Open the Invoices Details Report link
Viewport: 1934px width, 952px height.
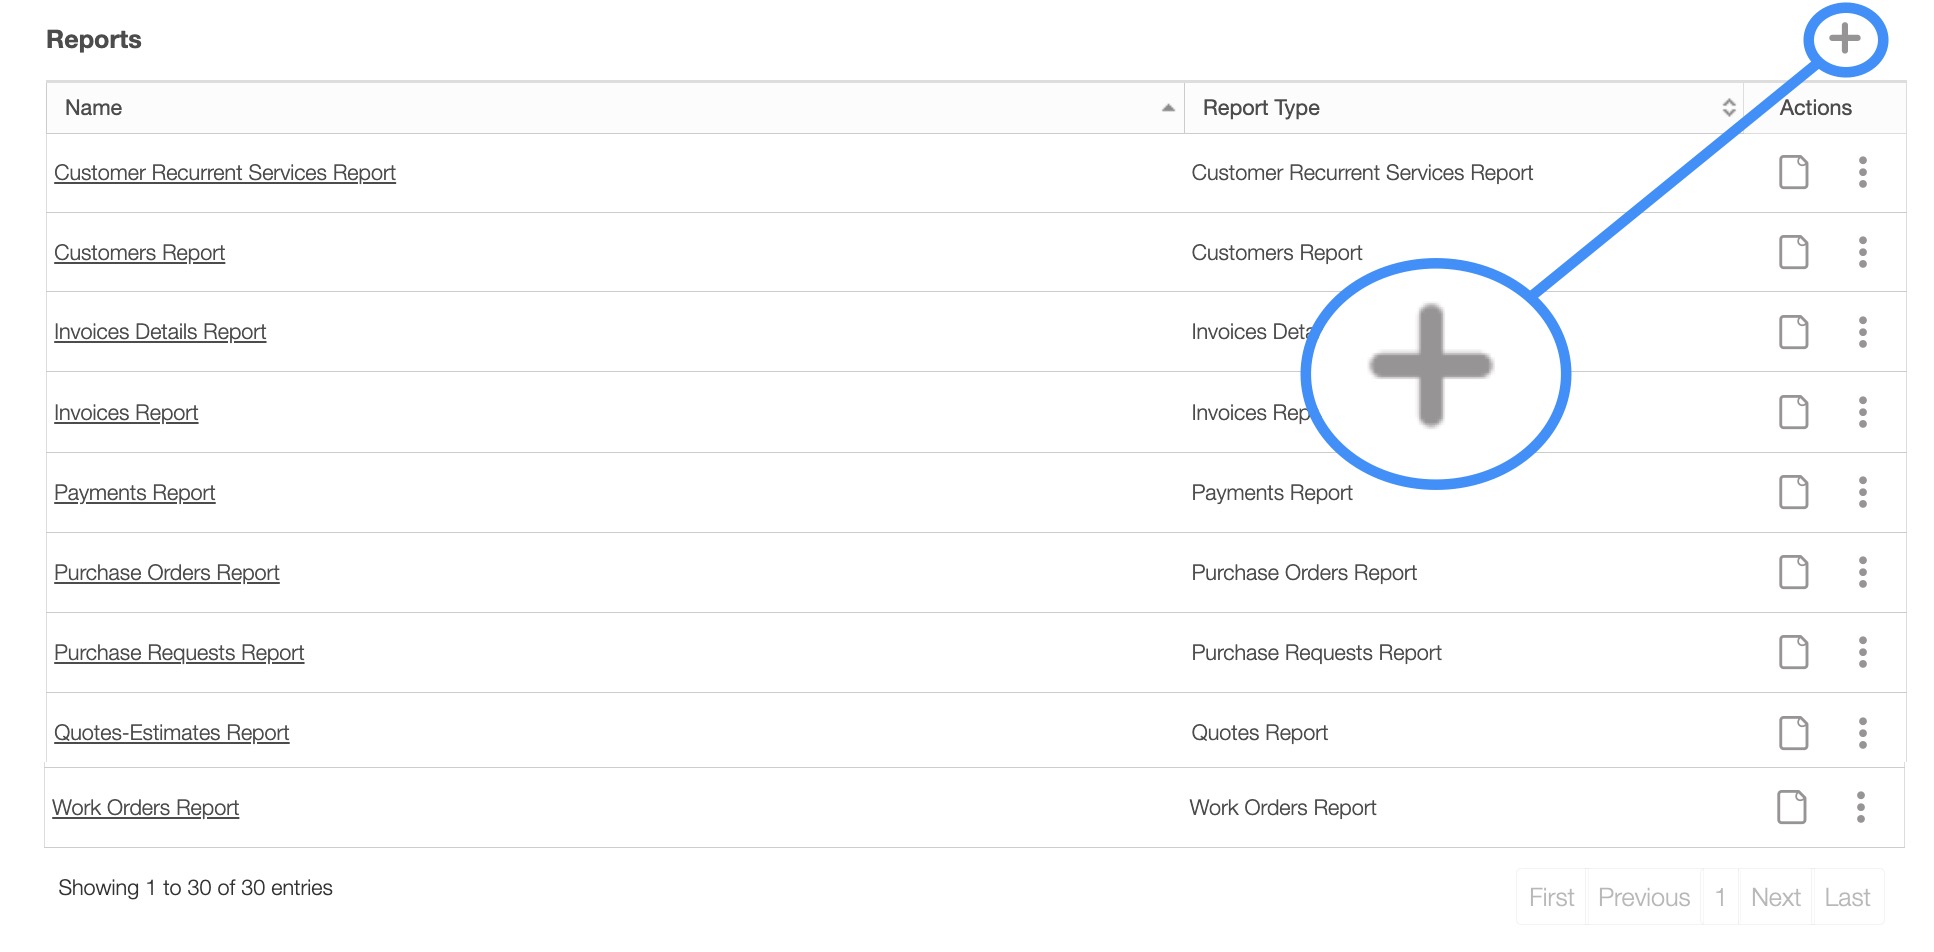point(160,332)
